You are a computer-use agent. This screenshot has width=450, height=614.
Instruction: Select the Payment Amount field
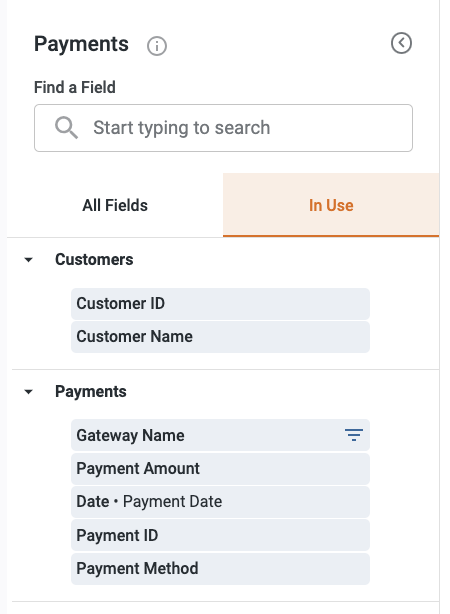click(x=220, y=469)
